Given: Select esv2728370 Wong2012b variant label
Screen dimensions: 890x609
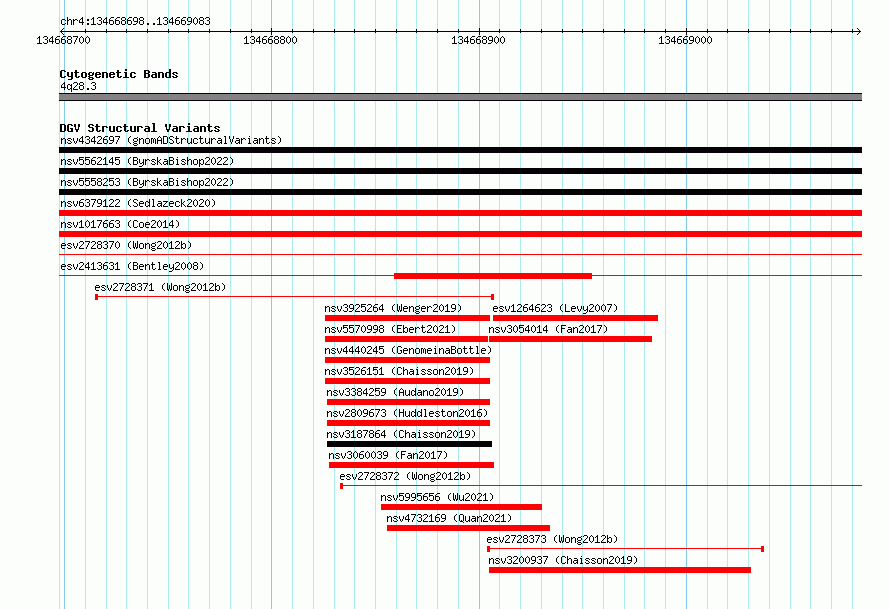Looking at the screenshot, I should tap(126, 245).
